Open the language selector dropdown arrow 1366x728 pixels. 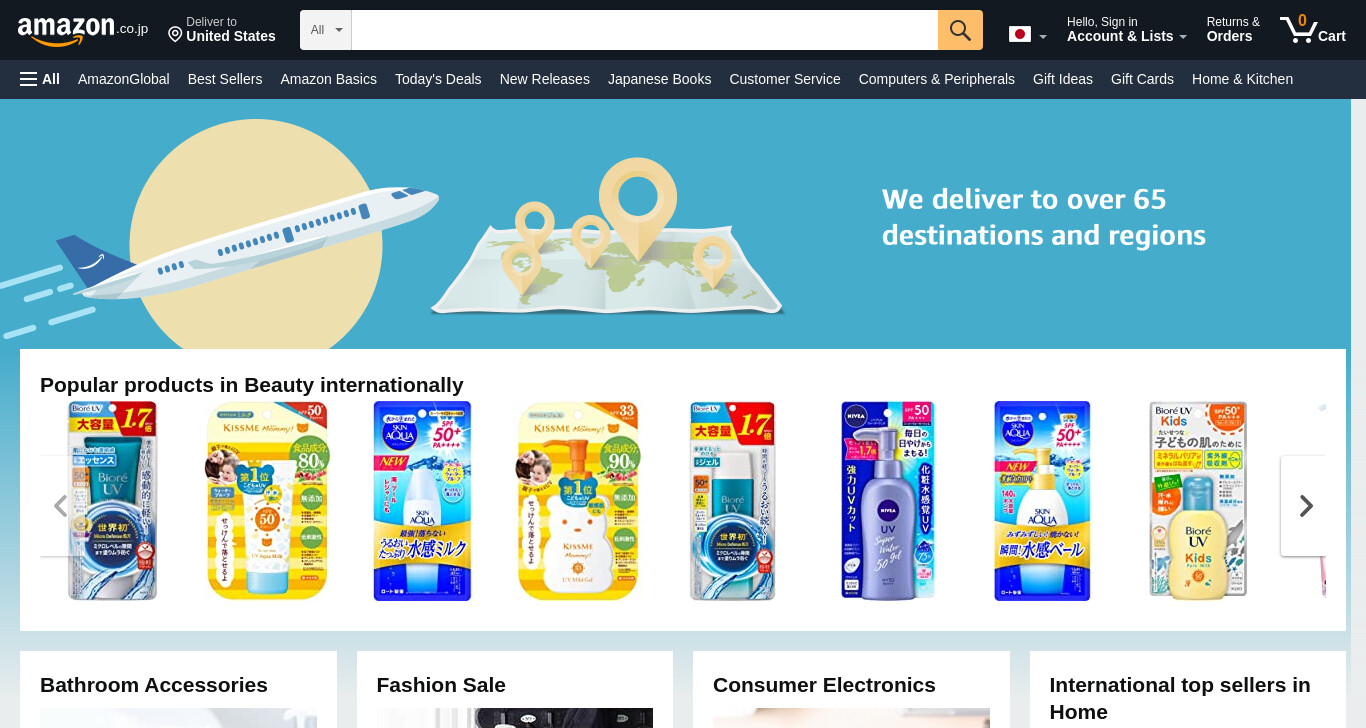pyautogui.click(x=1043, y=37)
